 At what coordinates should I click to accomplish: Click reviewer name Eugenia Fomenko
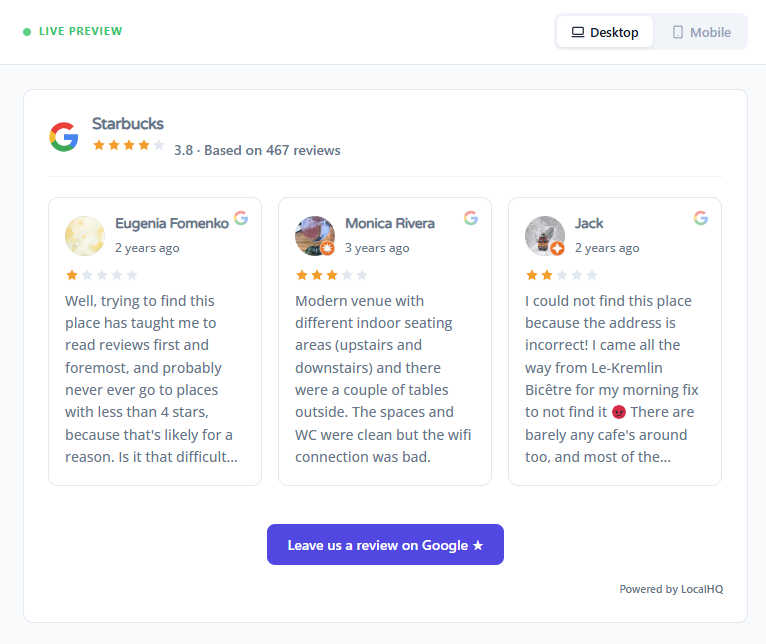click(172, 223)
